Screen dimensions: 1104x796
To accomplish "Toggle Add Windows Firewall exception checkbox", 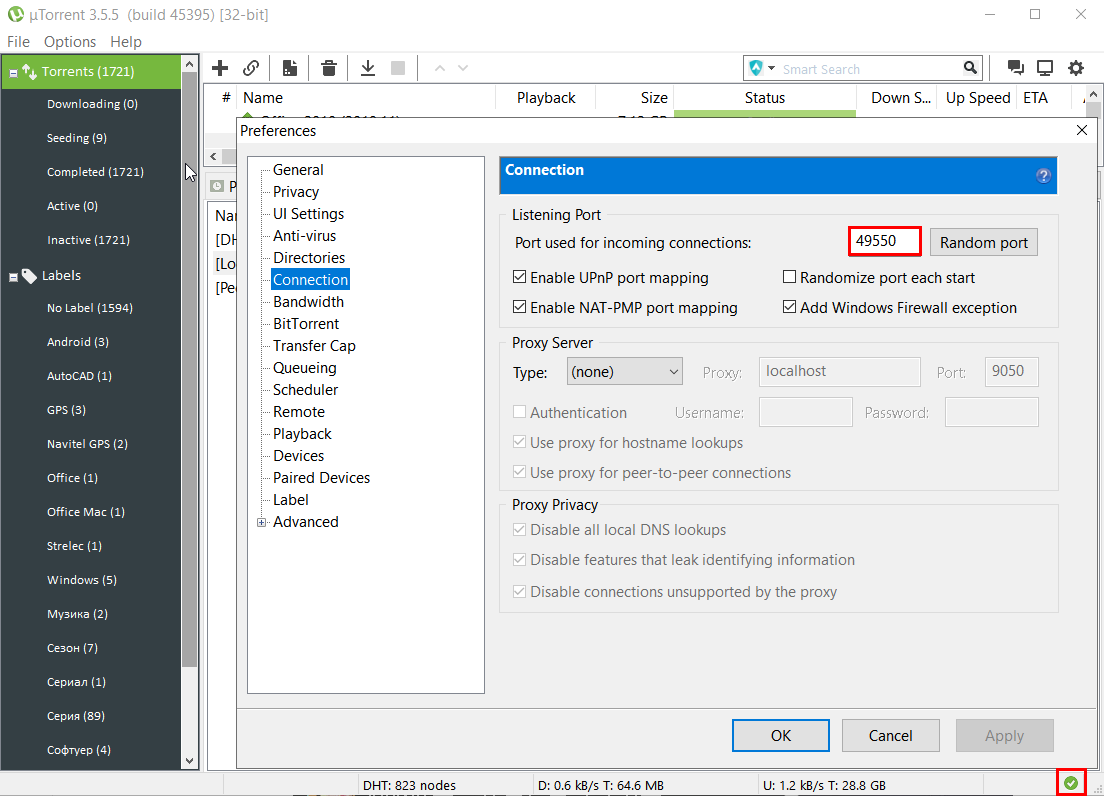I will click(x=789, y=307).
